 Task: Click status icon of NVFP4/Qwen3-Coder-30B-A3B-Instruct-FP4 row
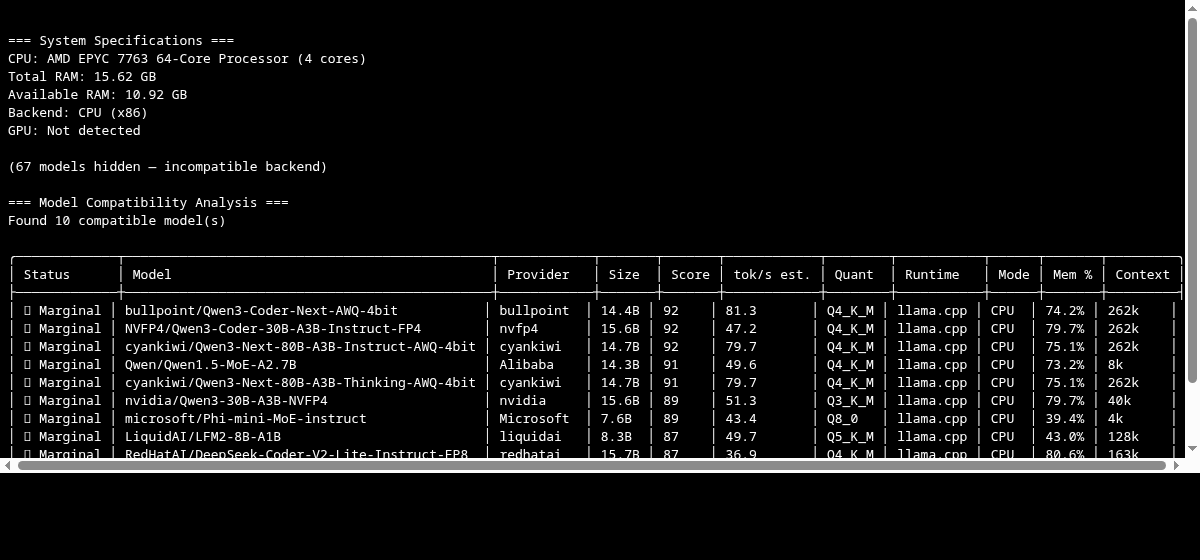(28, 329)
